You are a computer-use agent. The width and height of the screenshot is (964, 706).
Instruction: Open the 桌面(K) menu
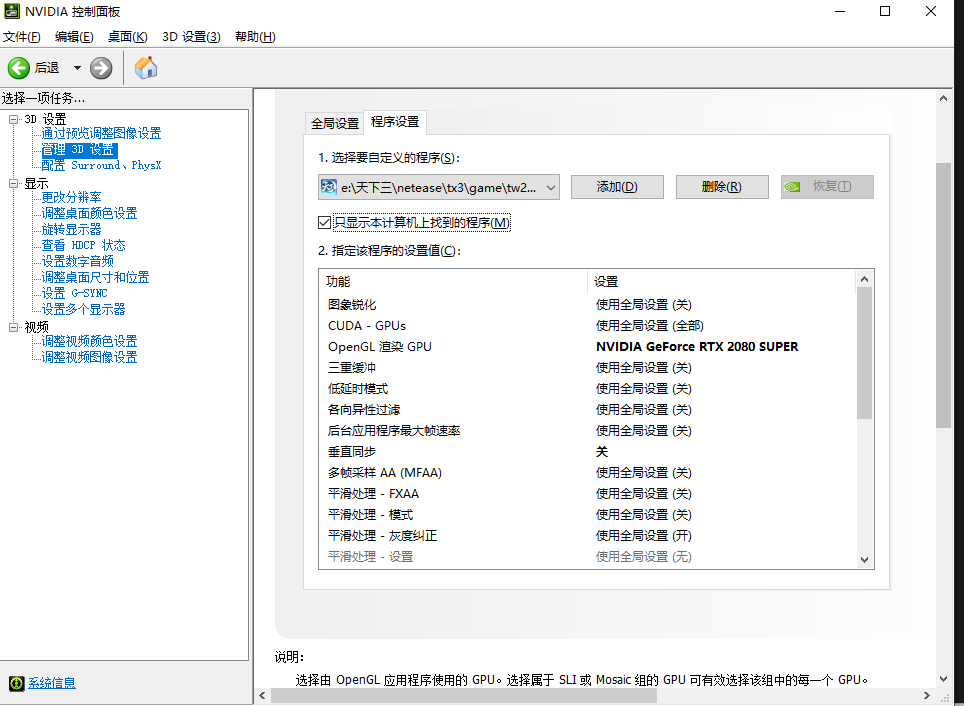click(x=127, y=37)
